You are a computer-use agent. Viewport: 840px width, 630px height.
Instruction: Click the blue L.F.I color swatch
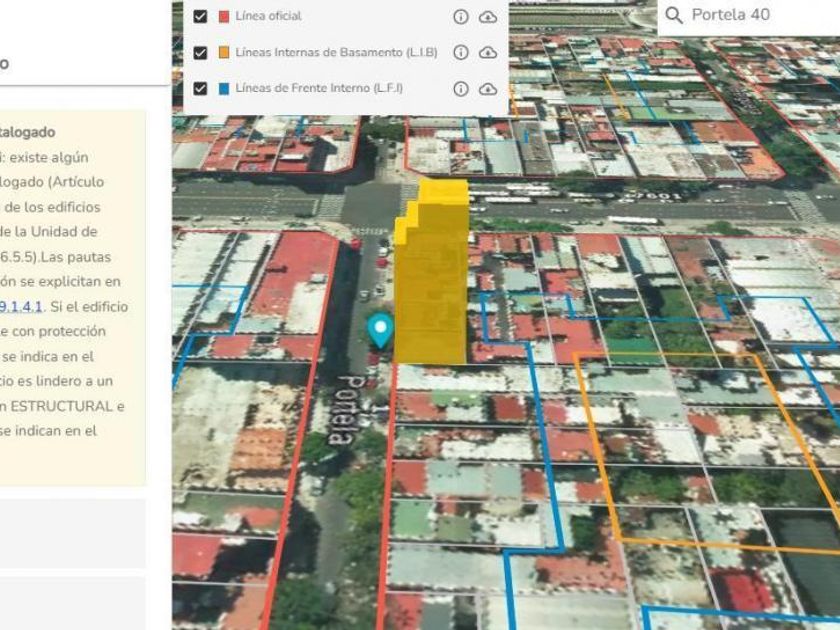[224, 88]
